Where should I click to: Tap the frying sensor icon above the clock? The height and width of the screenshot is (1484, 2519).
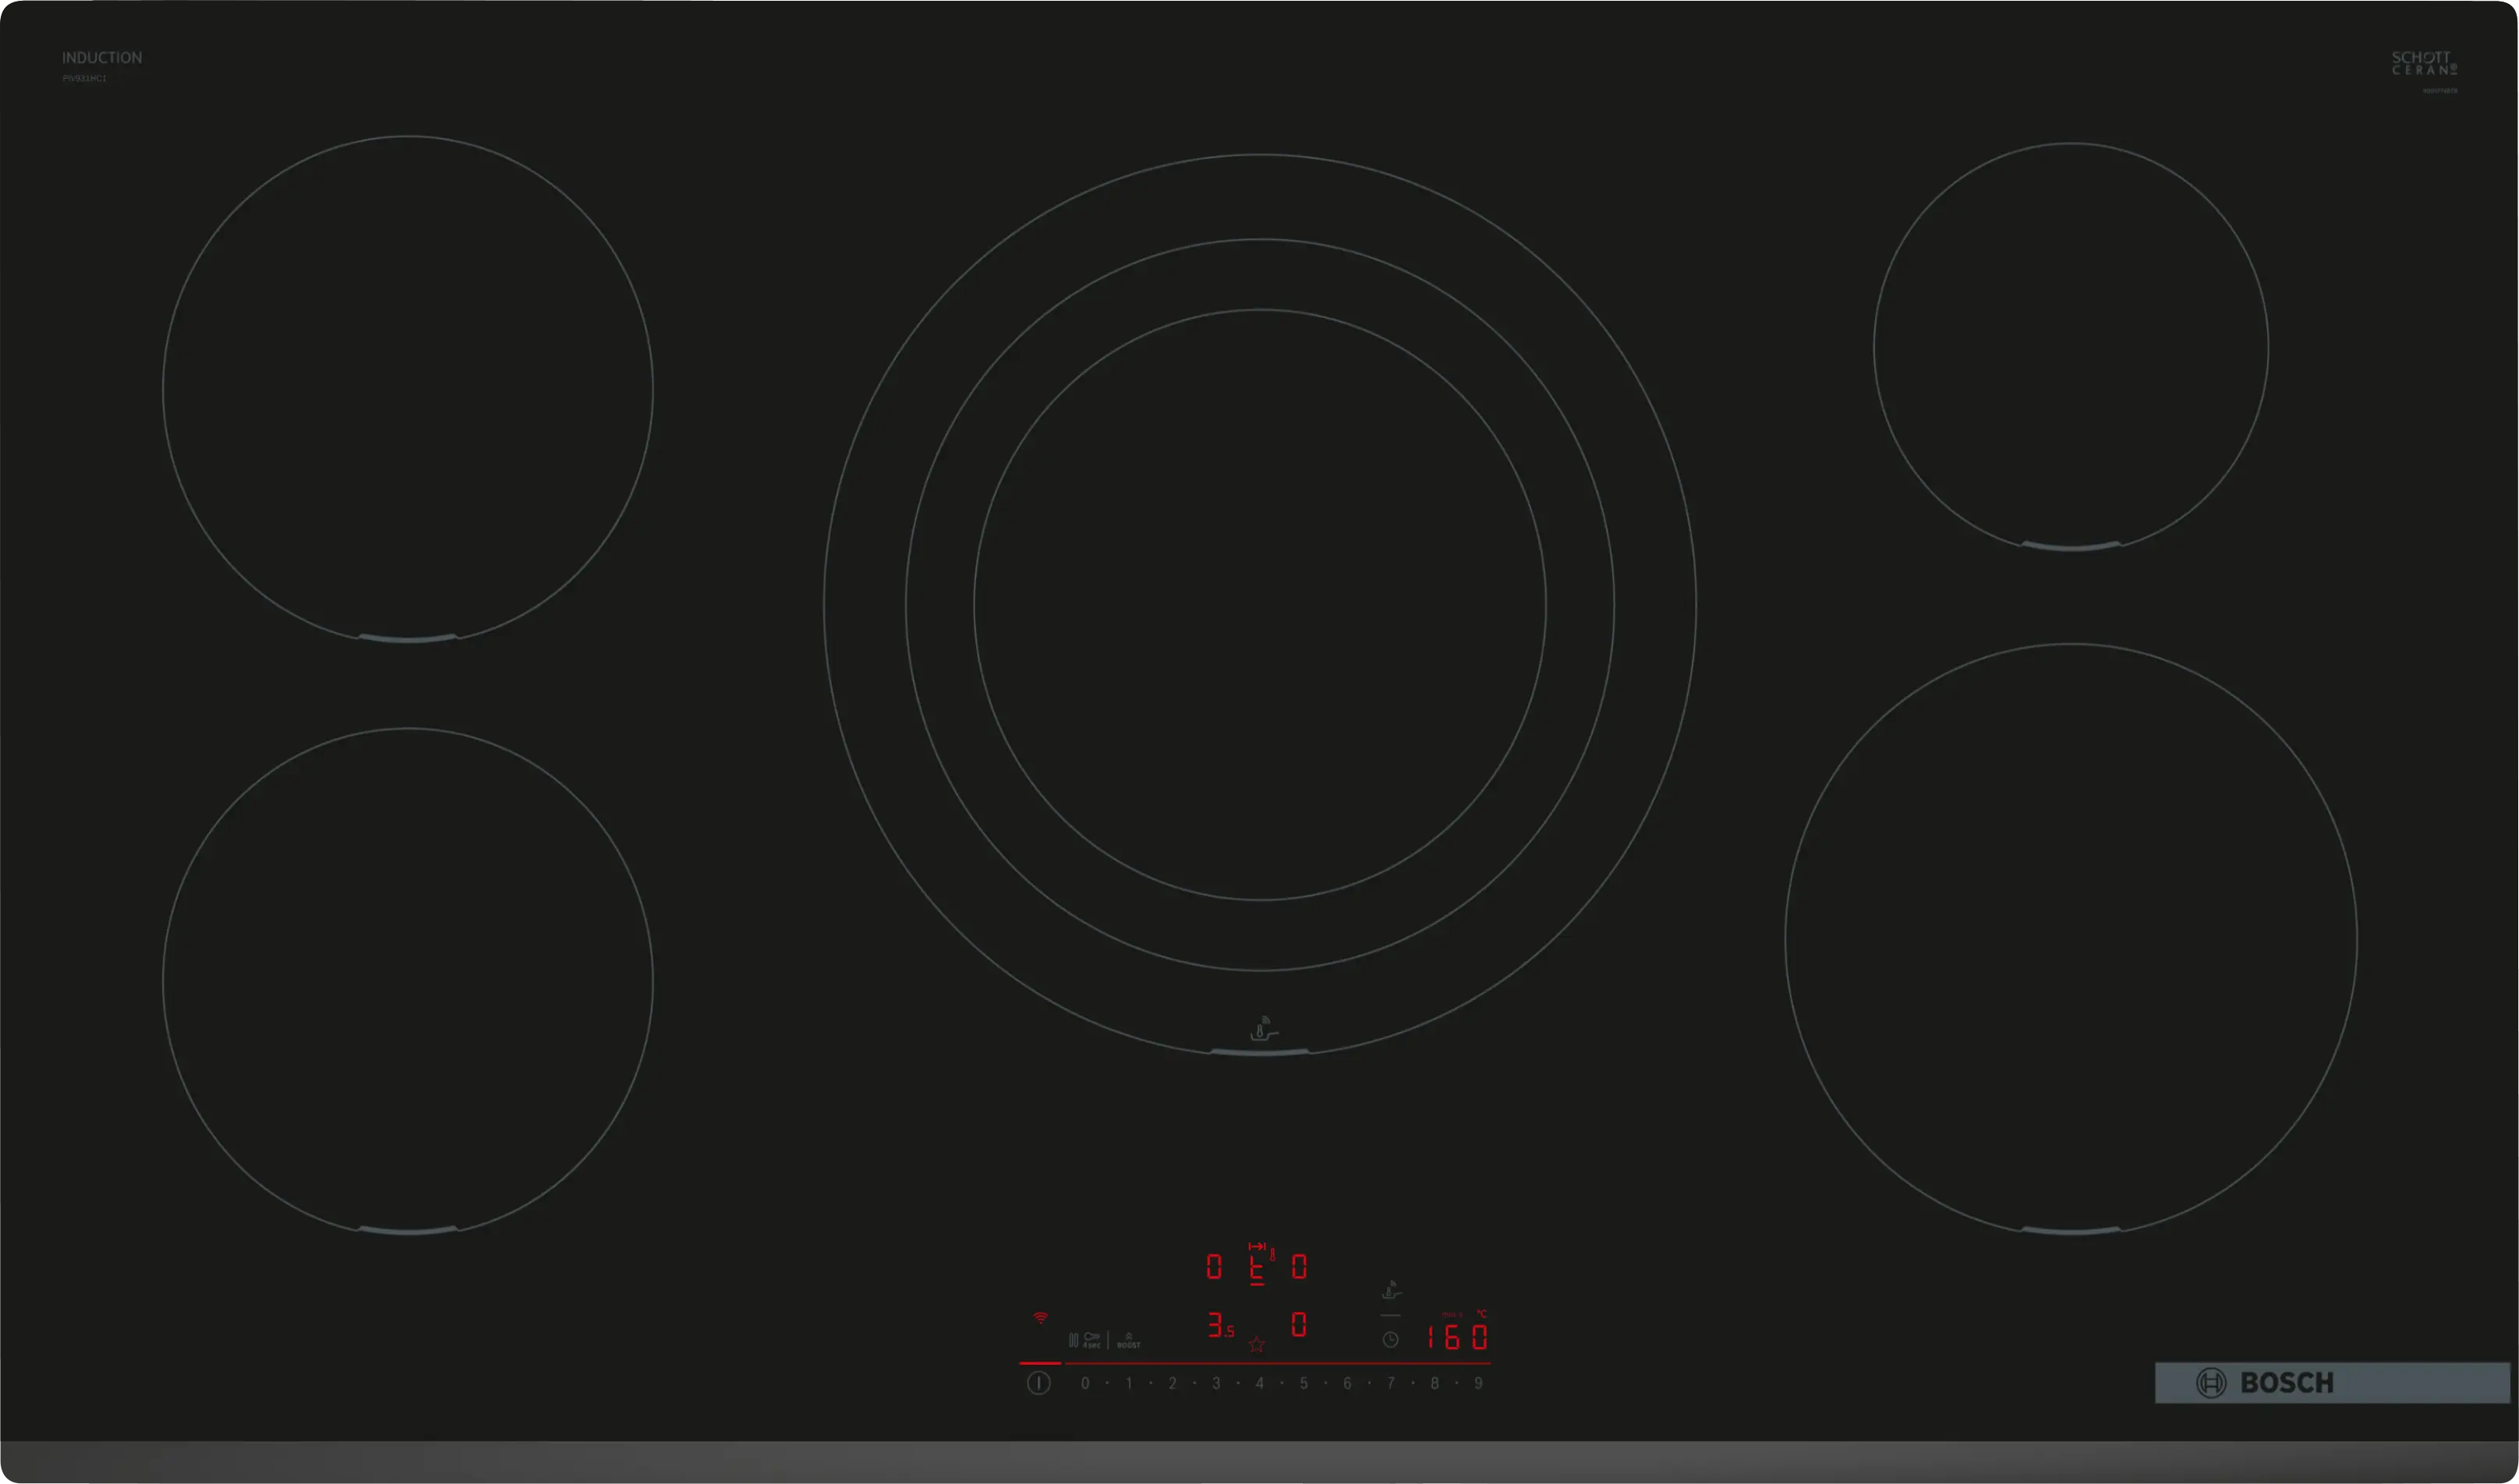click(x=1390, y=1290)
